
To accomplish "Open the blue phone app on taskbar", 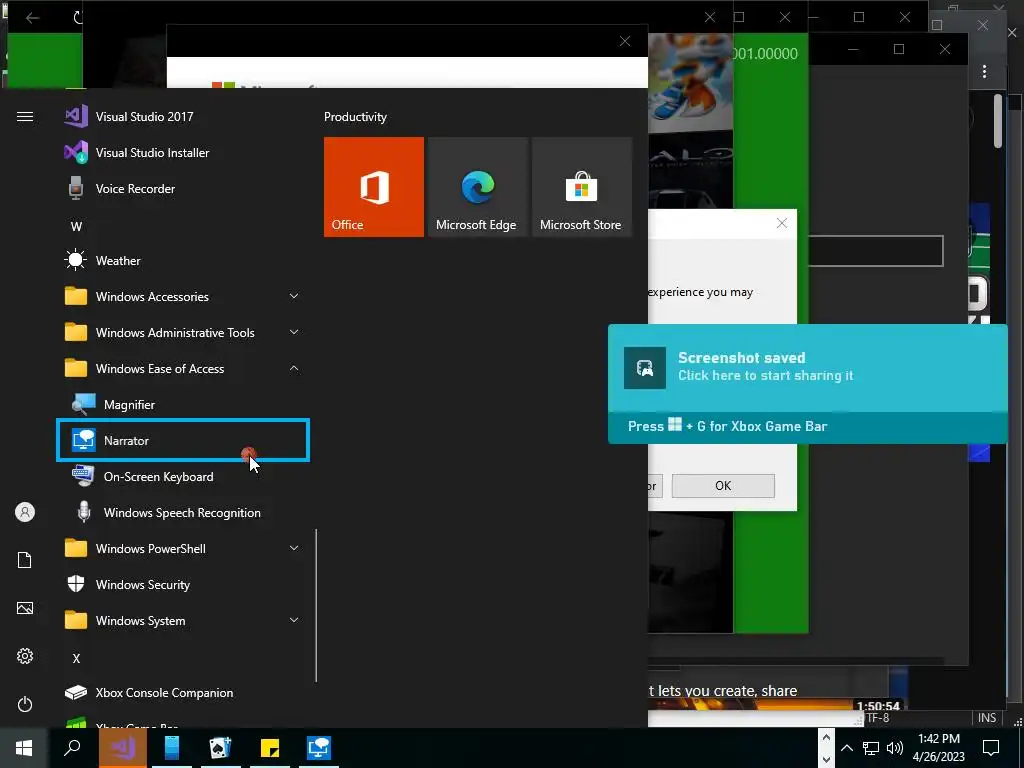I will tap(172, 748).
